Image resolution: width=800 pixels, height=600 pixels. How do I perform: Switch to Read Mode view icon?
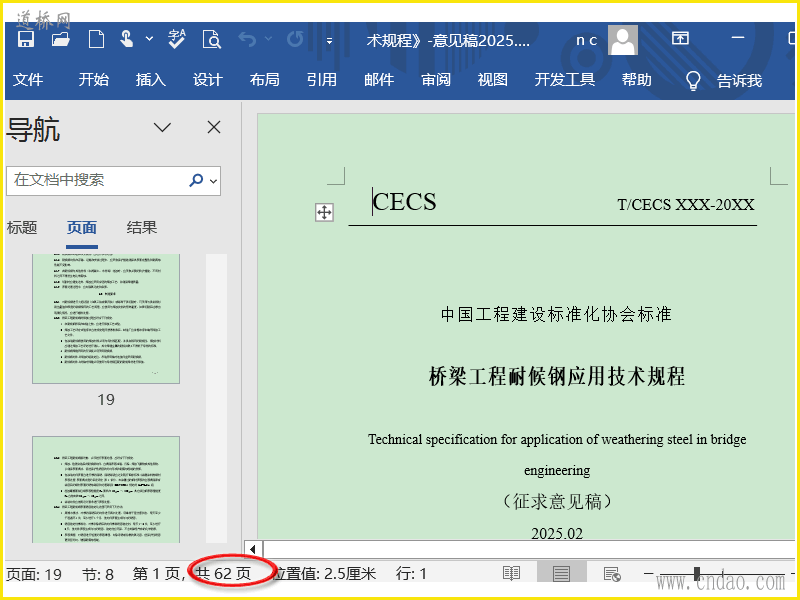pos(511,573)
